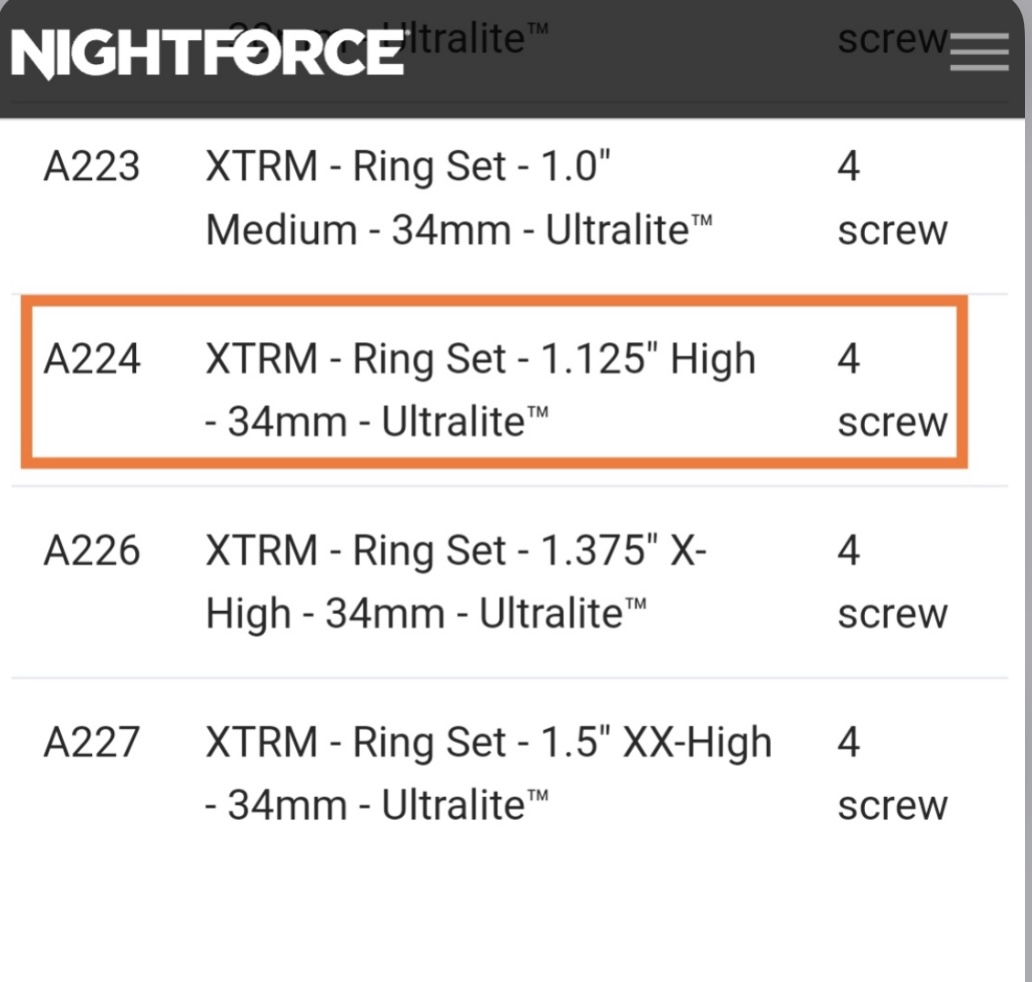The width and height of the screenshot is (1032, 982).
Task: Click the 1.375" X-High ring set description
Action: click(456, 583)
